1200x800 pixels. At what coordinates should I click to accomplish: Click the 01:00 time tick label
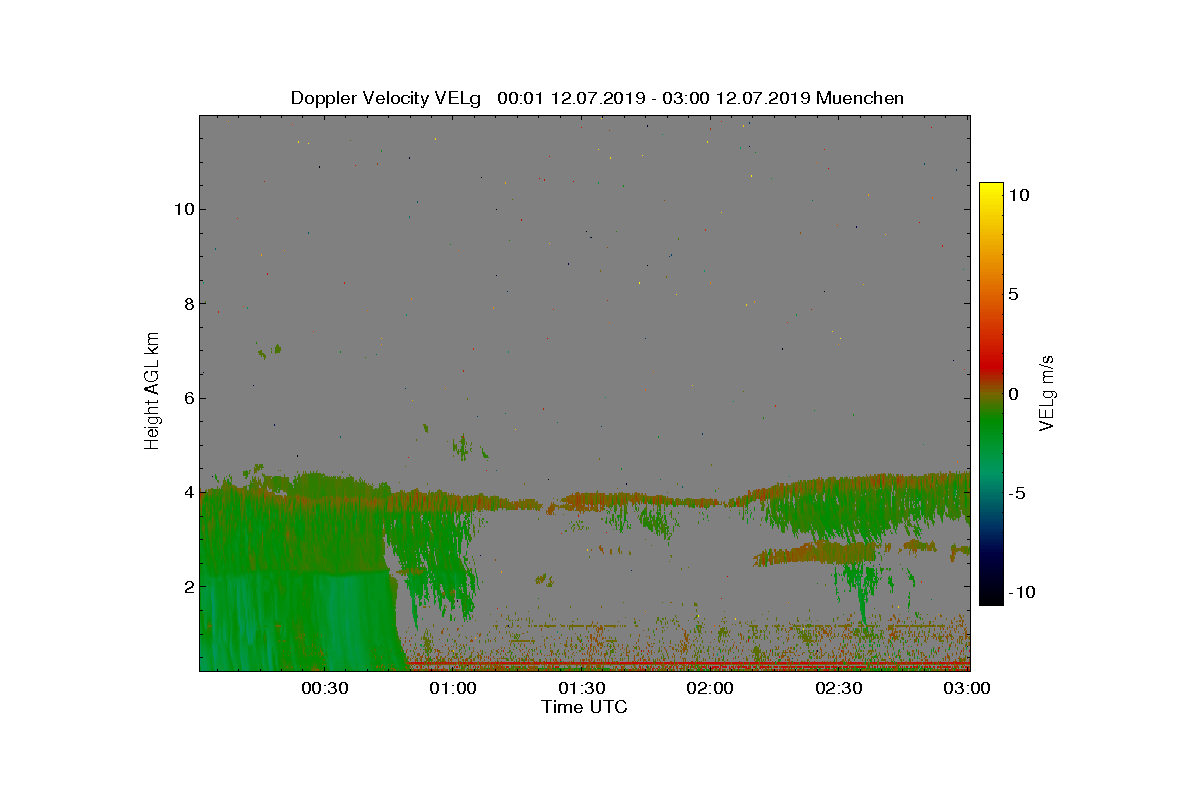click(453, 689)
